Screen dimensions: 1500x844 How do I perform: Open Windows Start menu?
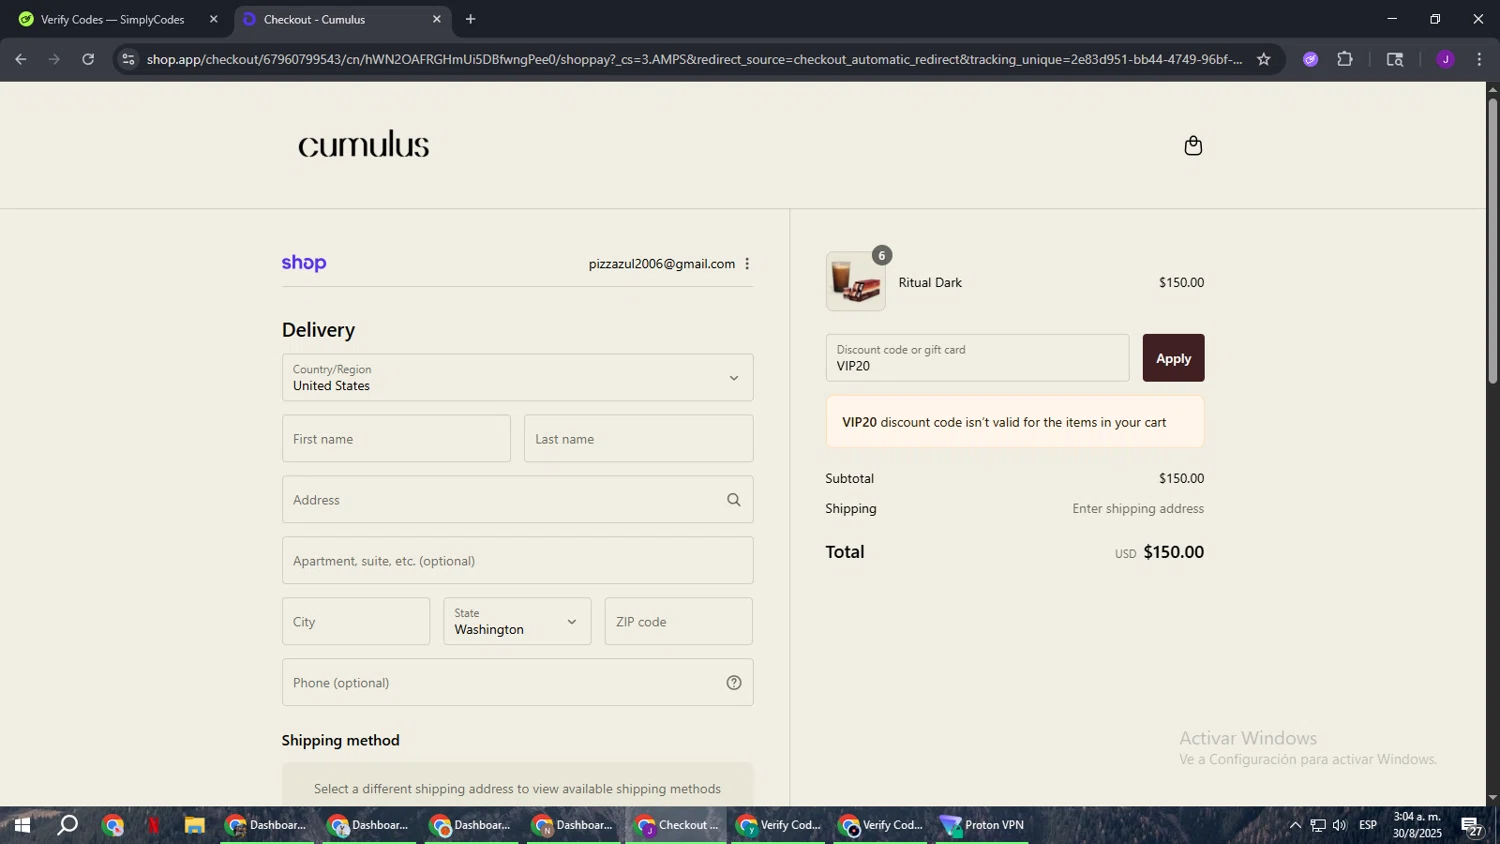point(22,825)
